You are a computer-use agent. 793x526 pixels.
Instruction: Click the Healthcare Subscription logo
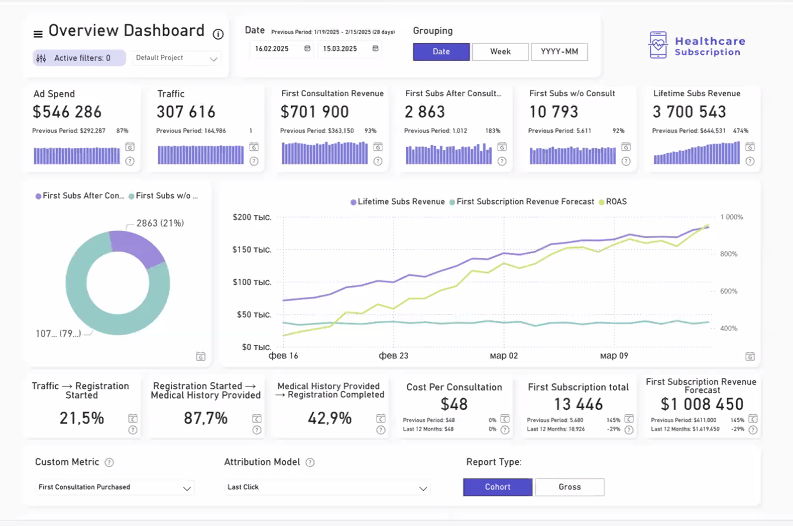[695, 45]
